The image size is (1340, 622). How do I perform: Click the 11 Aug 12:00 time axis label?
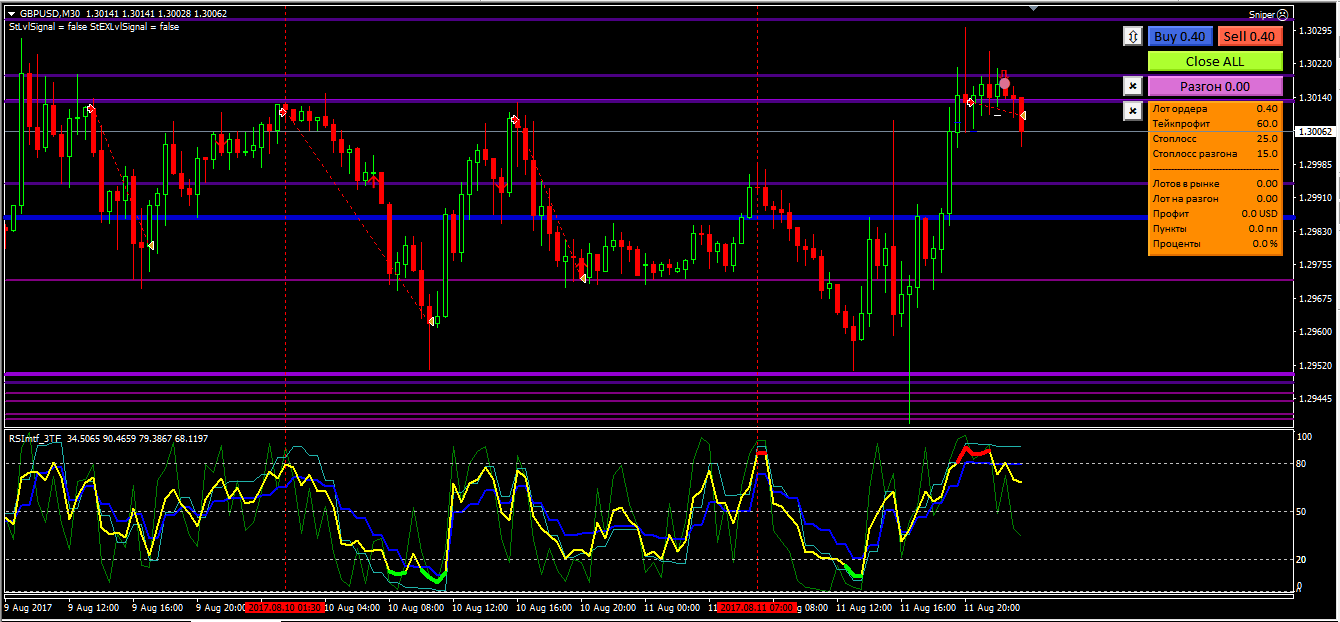(x=863, y=607)
